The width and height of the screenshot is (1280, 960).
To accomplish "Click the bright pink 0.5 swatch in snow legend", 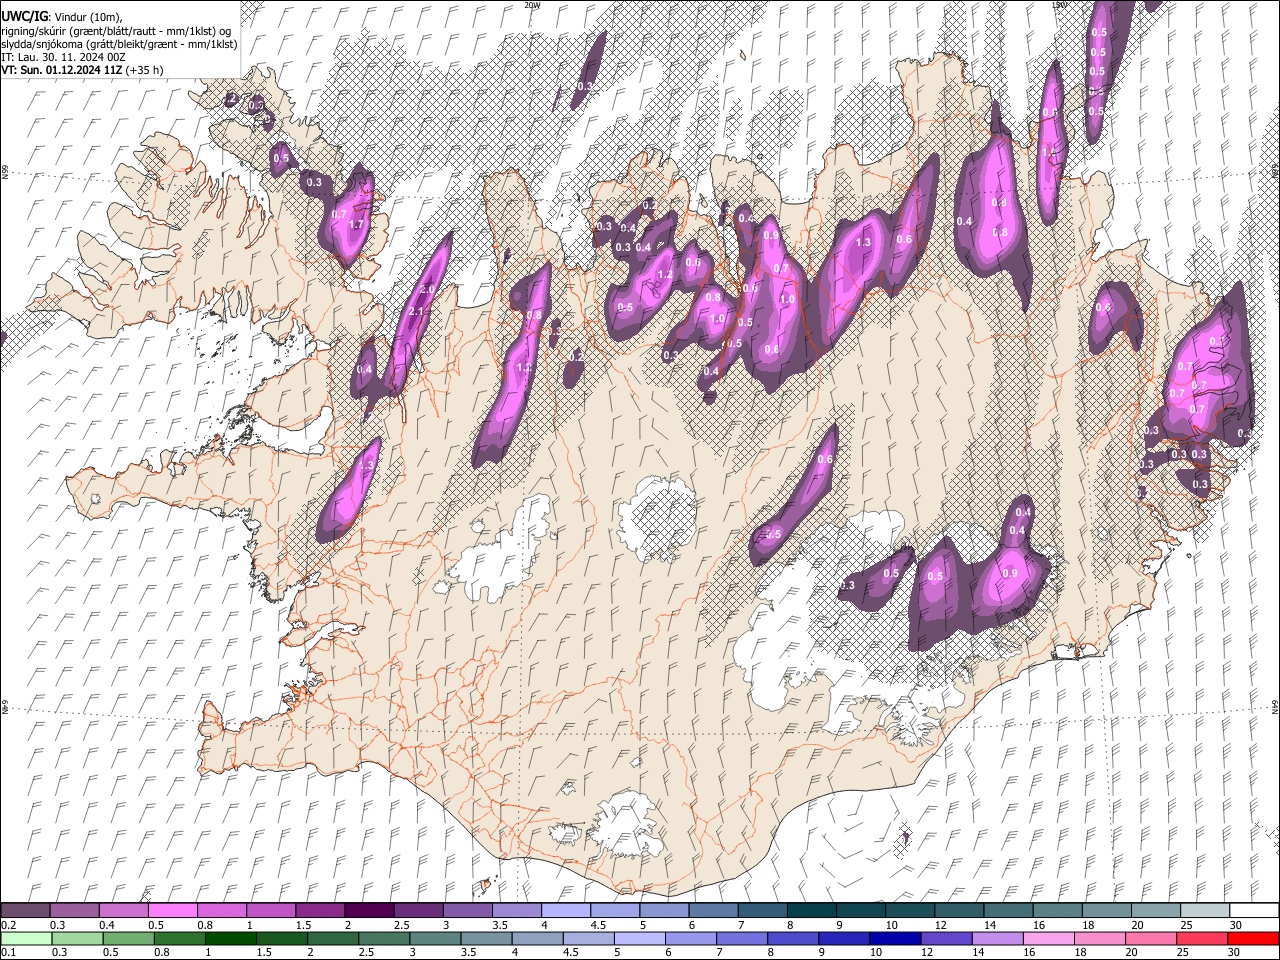I will click(x=172, y=911).
